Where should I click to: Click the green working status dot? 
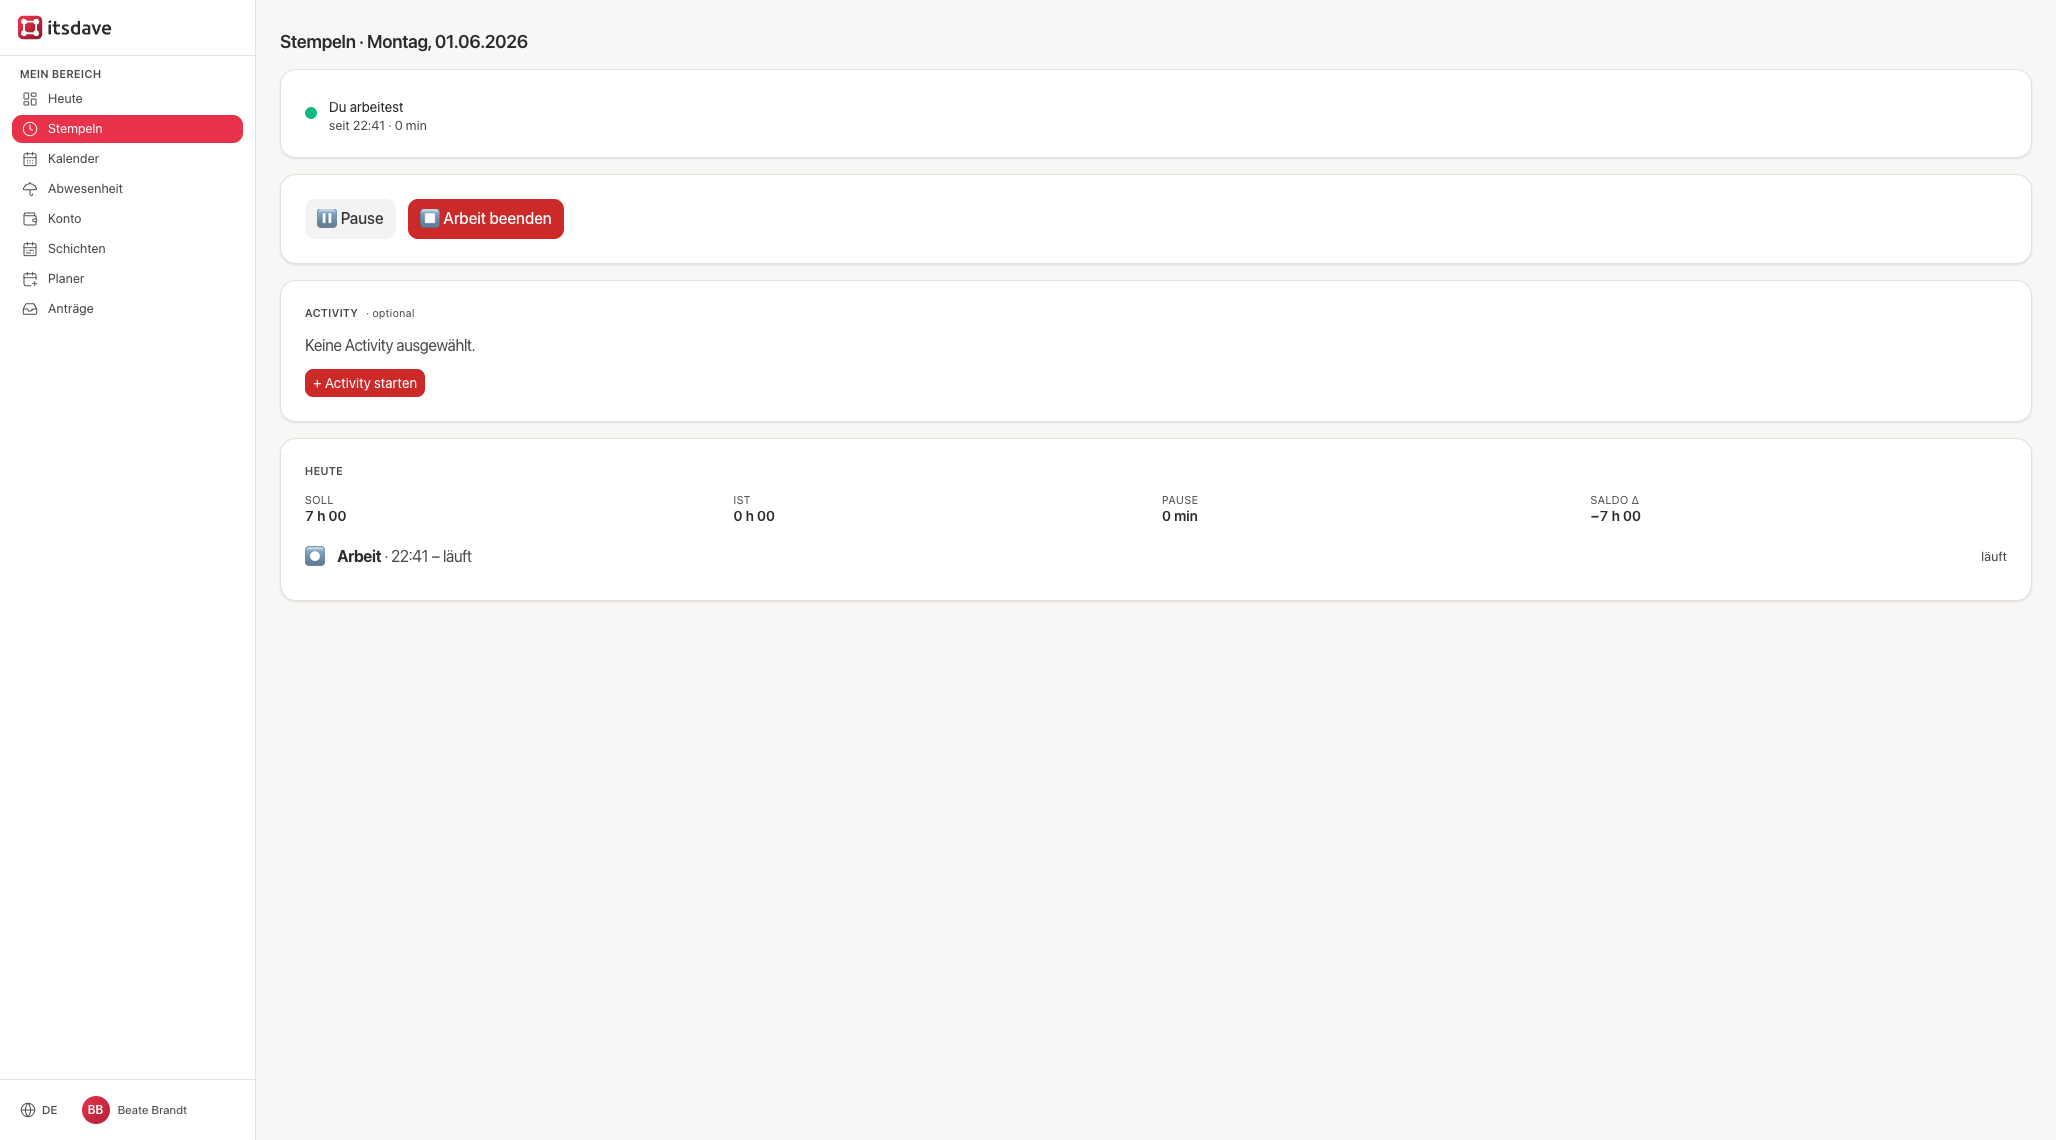pyautogui.click(x=311, y=113)
